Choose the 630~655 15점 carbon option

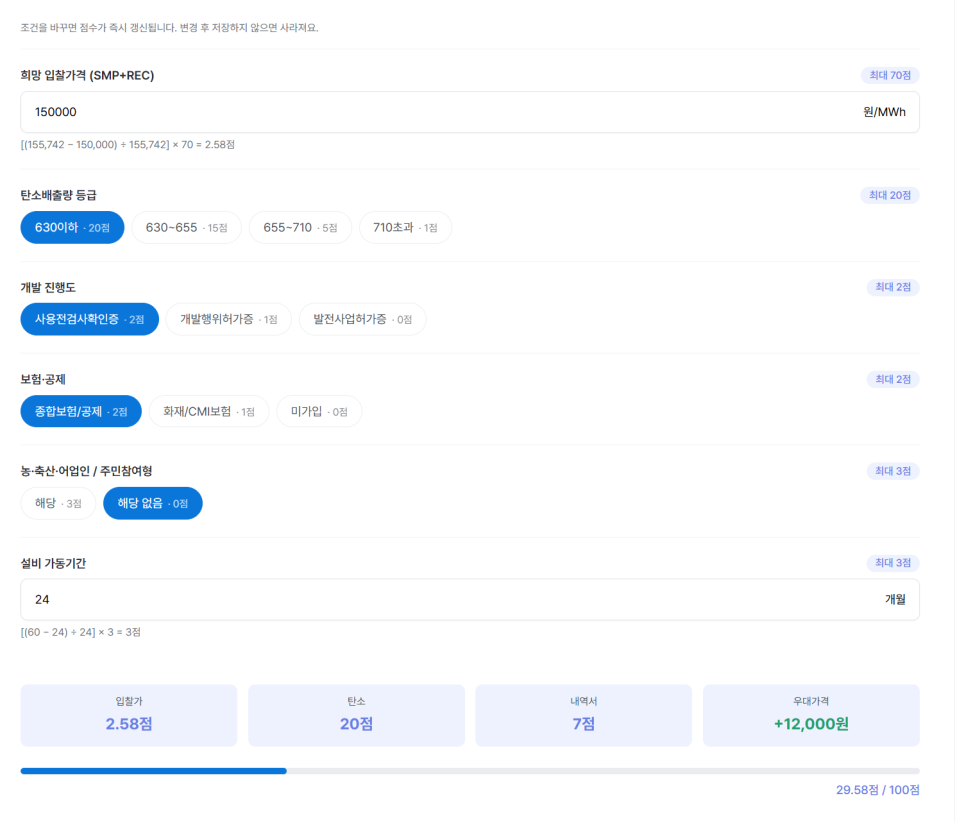click(186, 228)
